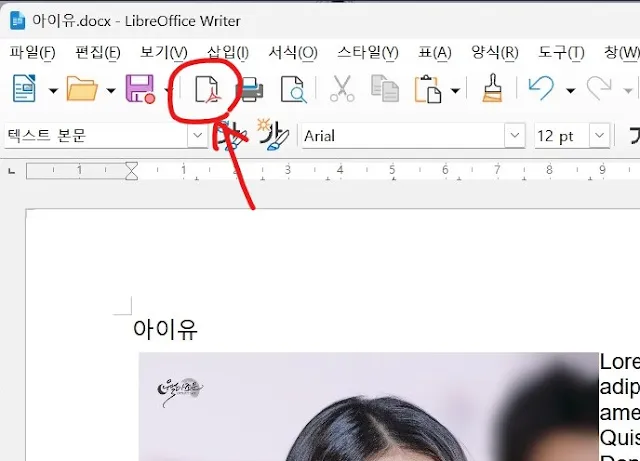Expand the Undo history dropdown arrow

[570, 90]
